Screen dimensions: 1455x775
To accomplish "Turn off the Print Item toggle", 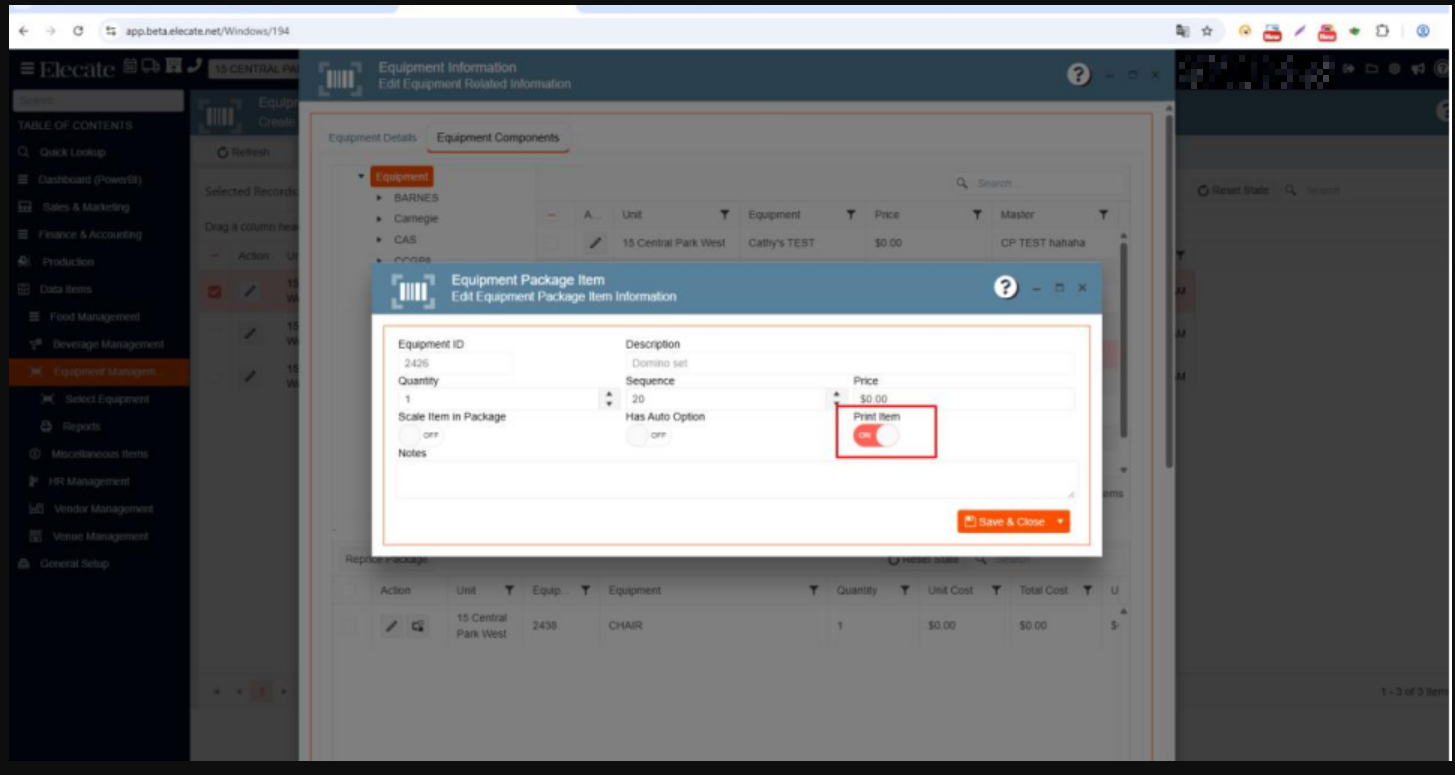I will coord(876,436).
